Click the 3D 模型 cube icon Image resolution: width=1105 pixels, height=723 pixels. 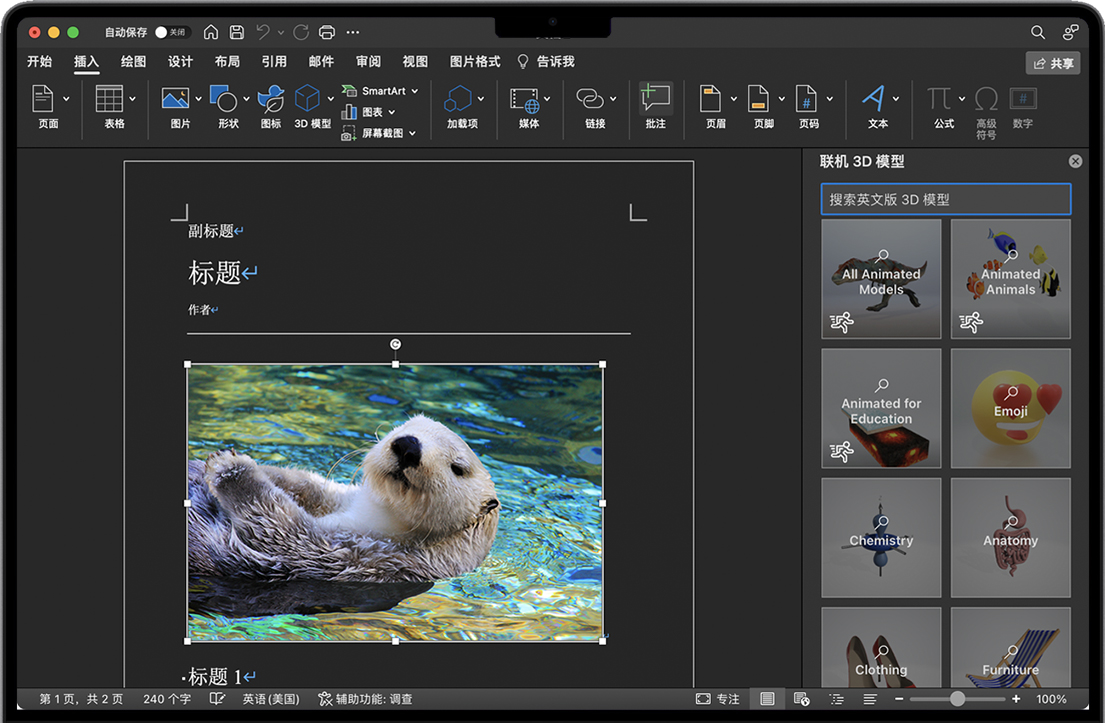pyautogui.click(x=307, y=99)
